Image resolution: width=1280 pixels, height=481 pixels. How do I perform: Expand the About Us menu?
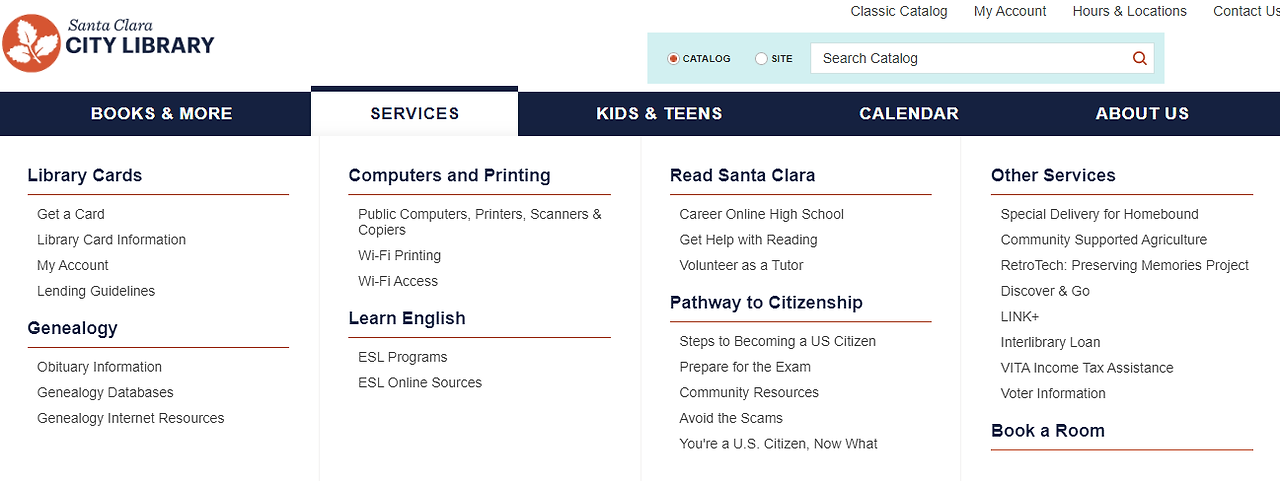(1142, 114)
